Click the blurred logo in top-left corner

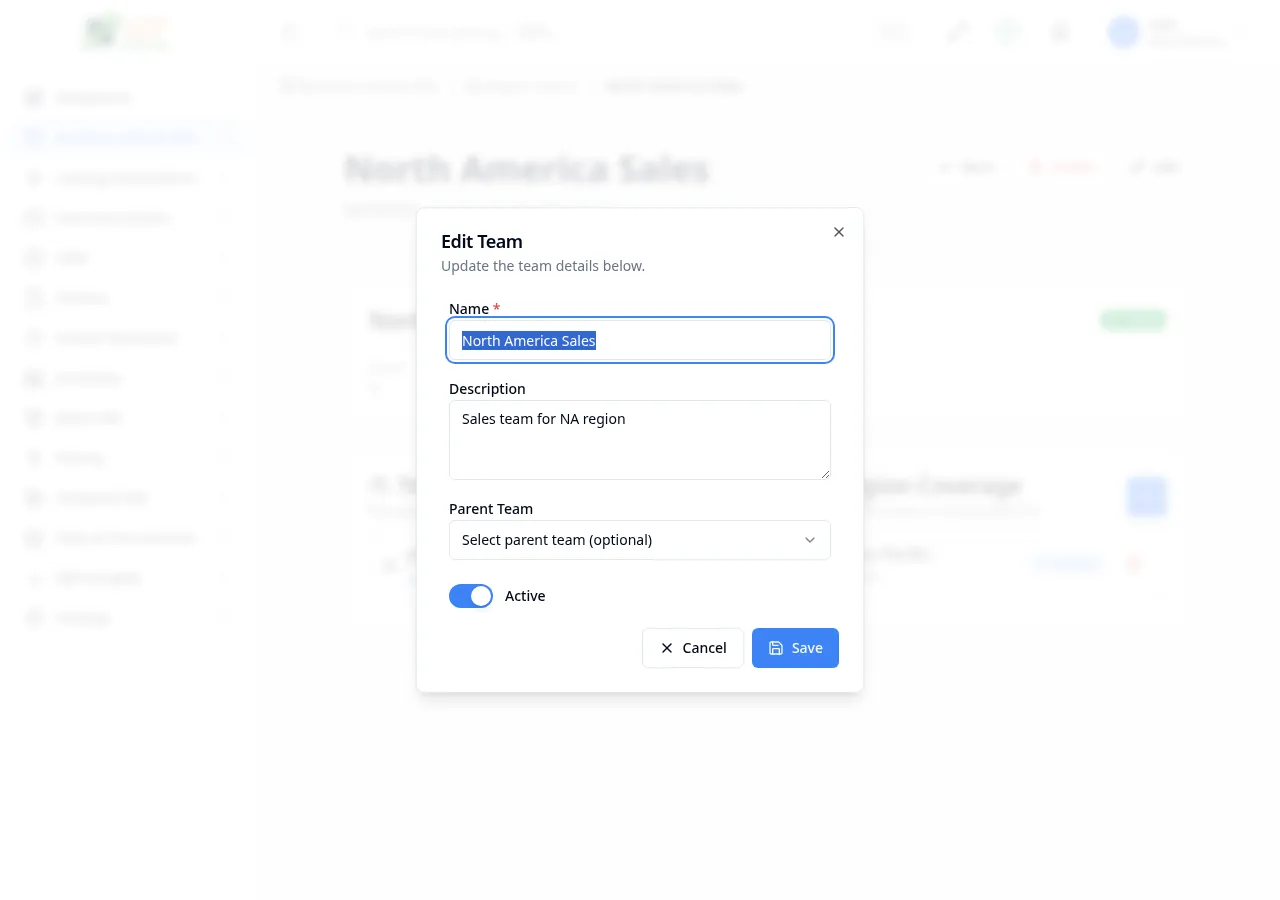pos(125,32)
